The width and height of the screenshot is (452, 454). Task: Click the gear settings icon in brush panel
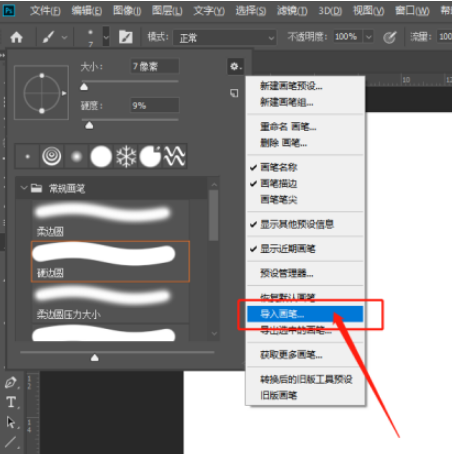pyautogui.click(x=235, y=67)
